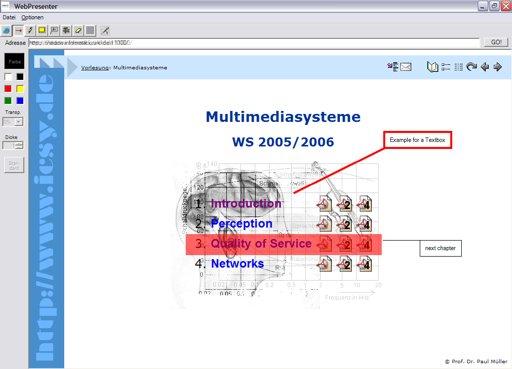Click the 'Example for a Textbox' annotation

[418, 140]
